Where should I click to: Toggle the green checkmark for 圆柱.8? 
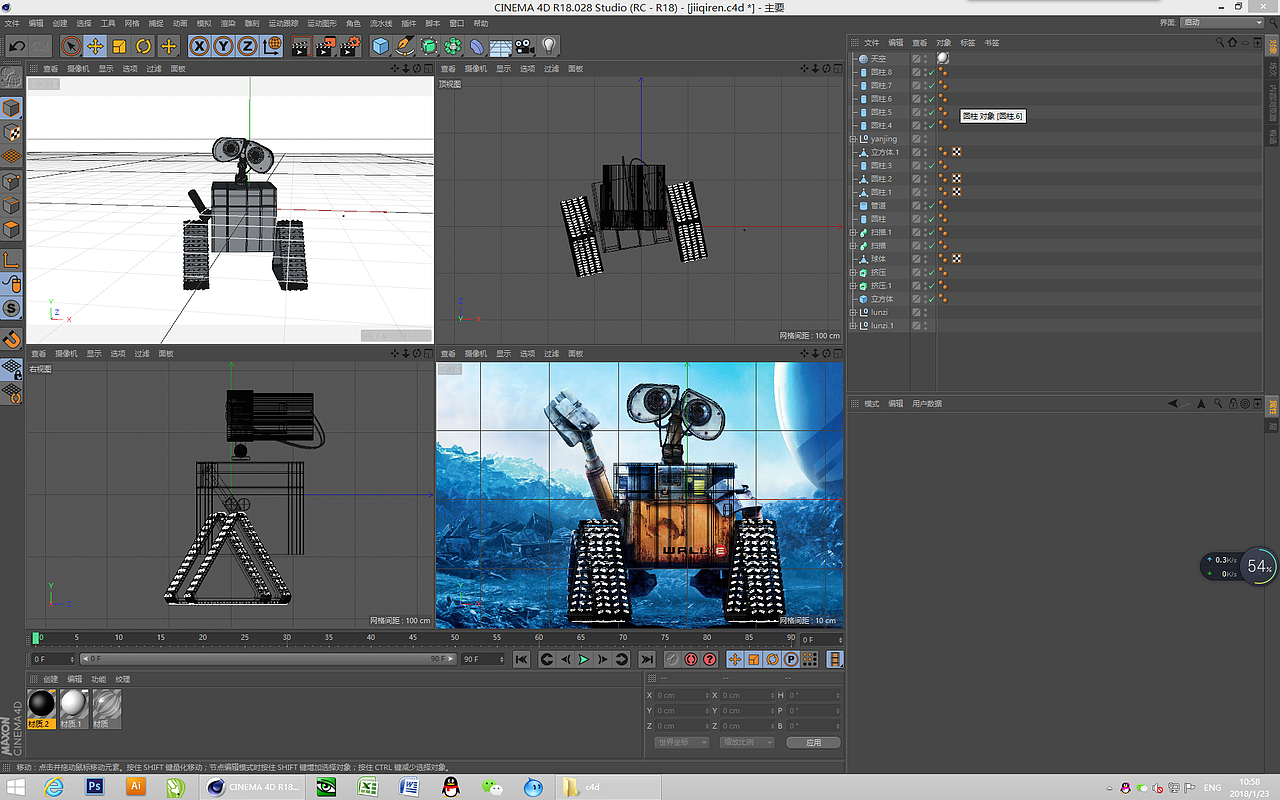[930, 73]
